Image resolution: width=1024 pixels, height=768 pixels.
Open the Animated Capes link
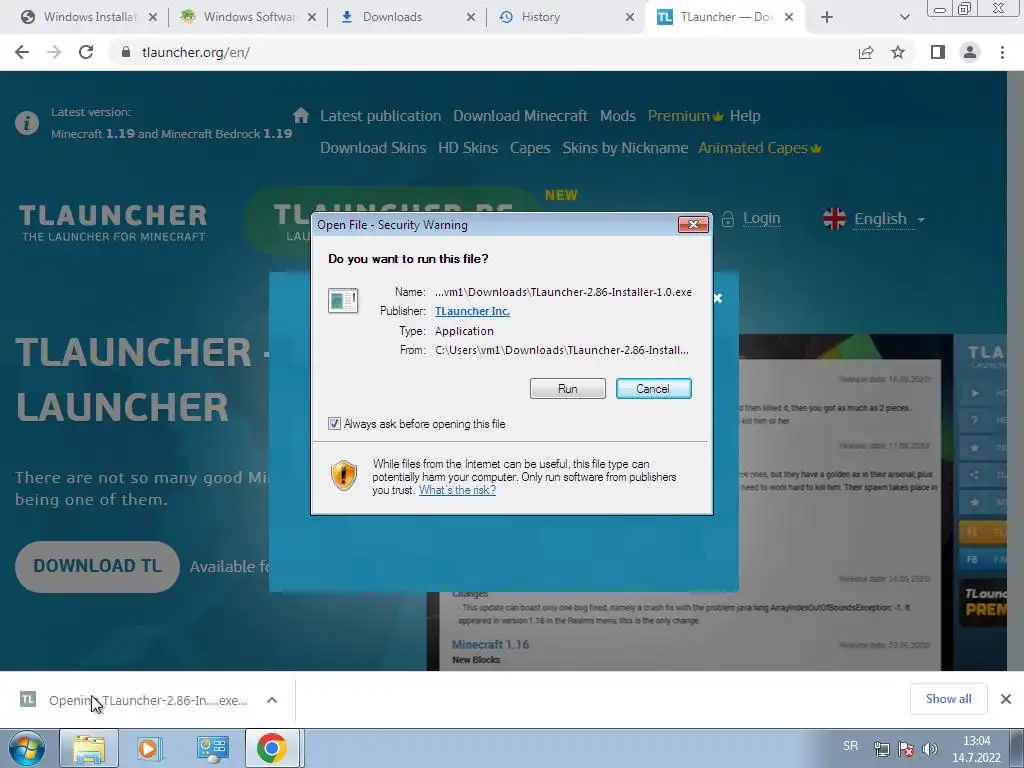click(x=760, y=148)
